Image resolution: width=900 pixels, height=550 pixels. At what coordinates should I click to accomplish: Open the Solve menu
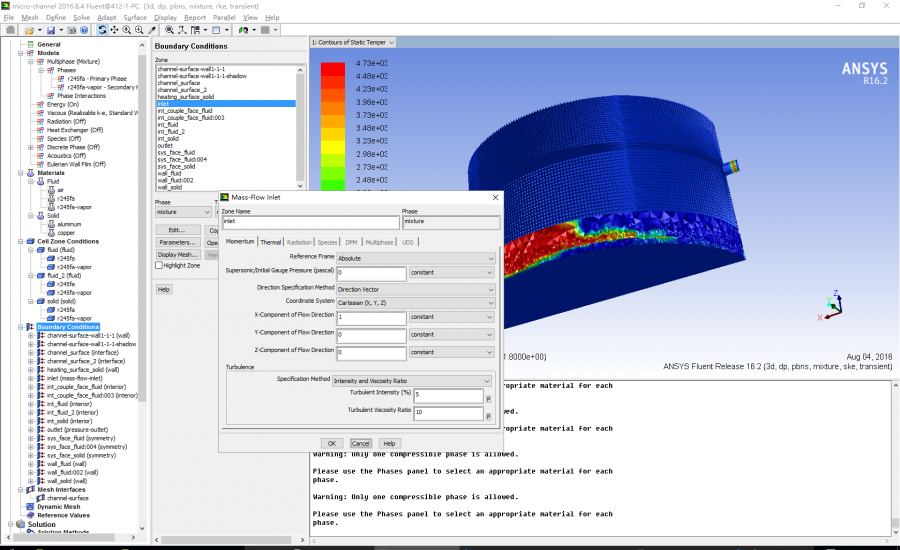click(81, 17)
